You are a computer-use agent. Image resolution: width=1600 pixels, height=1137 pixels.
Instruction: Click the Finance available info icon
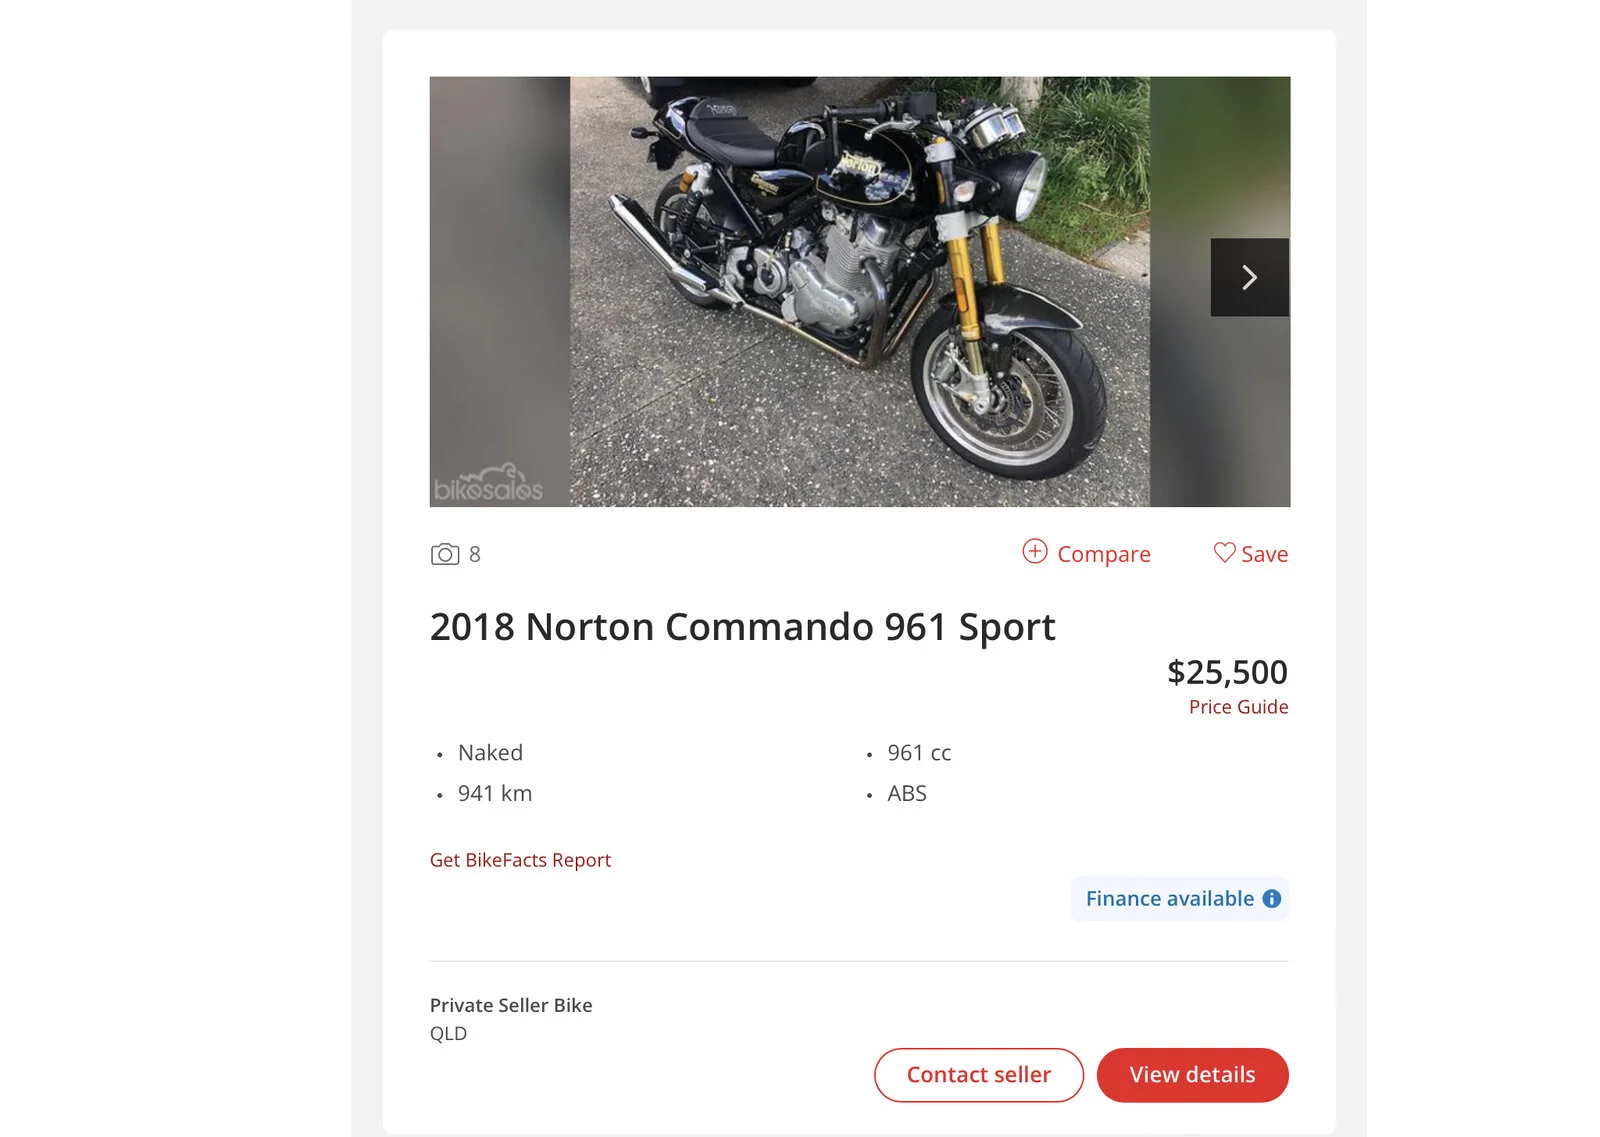pos(1272,899)
